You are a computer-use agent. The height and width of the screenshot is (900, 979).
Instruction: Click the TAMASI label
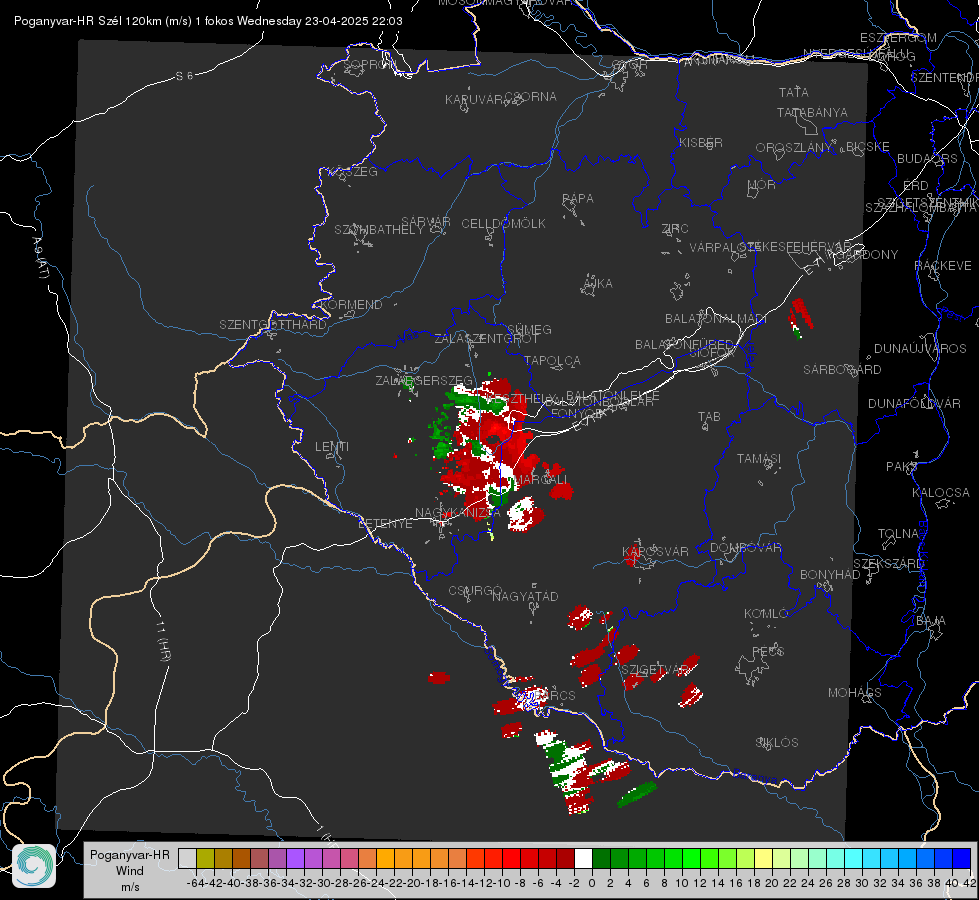(x=759, y=458)
